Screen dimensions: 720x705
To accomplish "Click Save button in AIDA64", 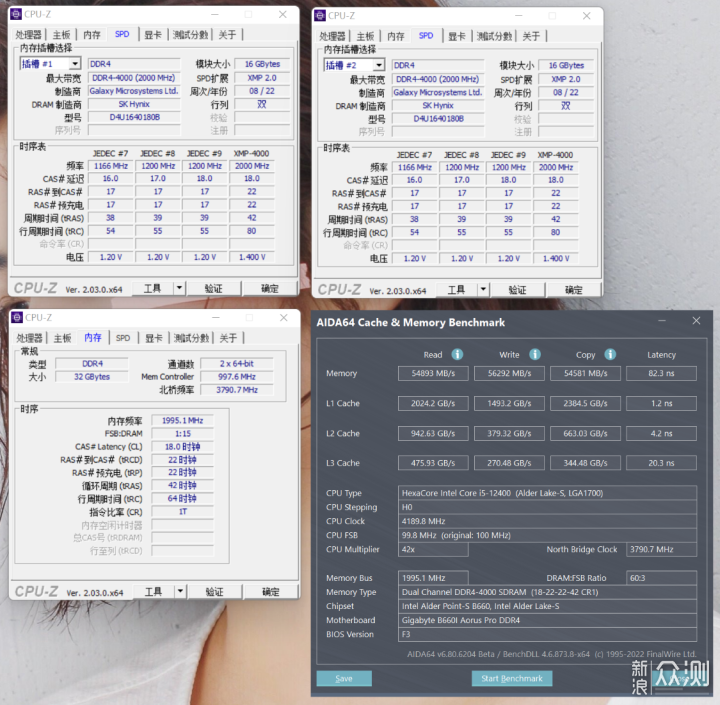I will 344,678.
